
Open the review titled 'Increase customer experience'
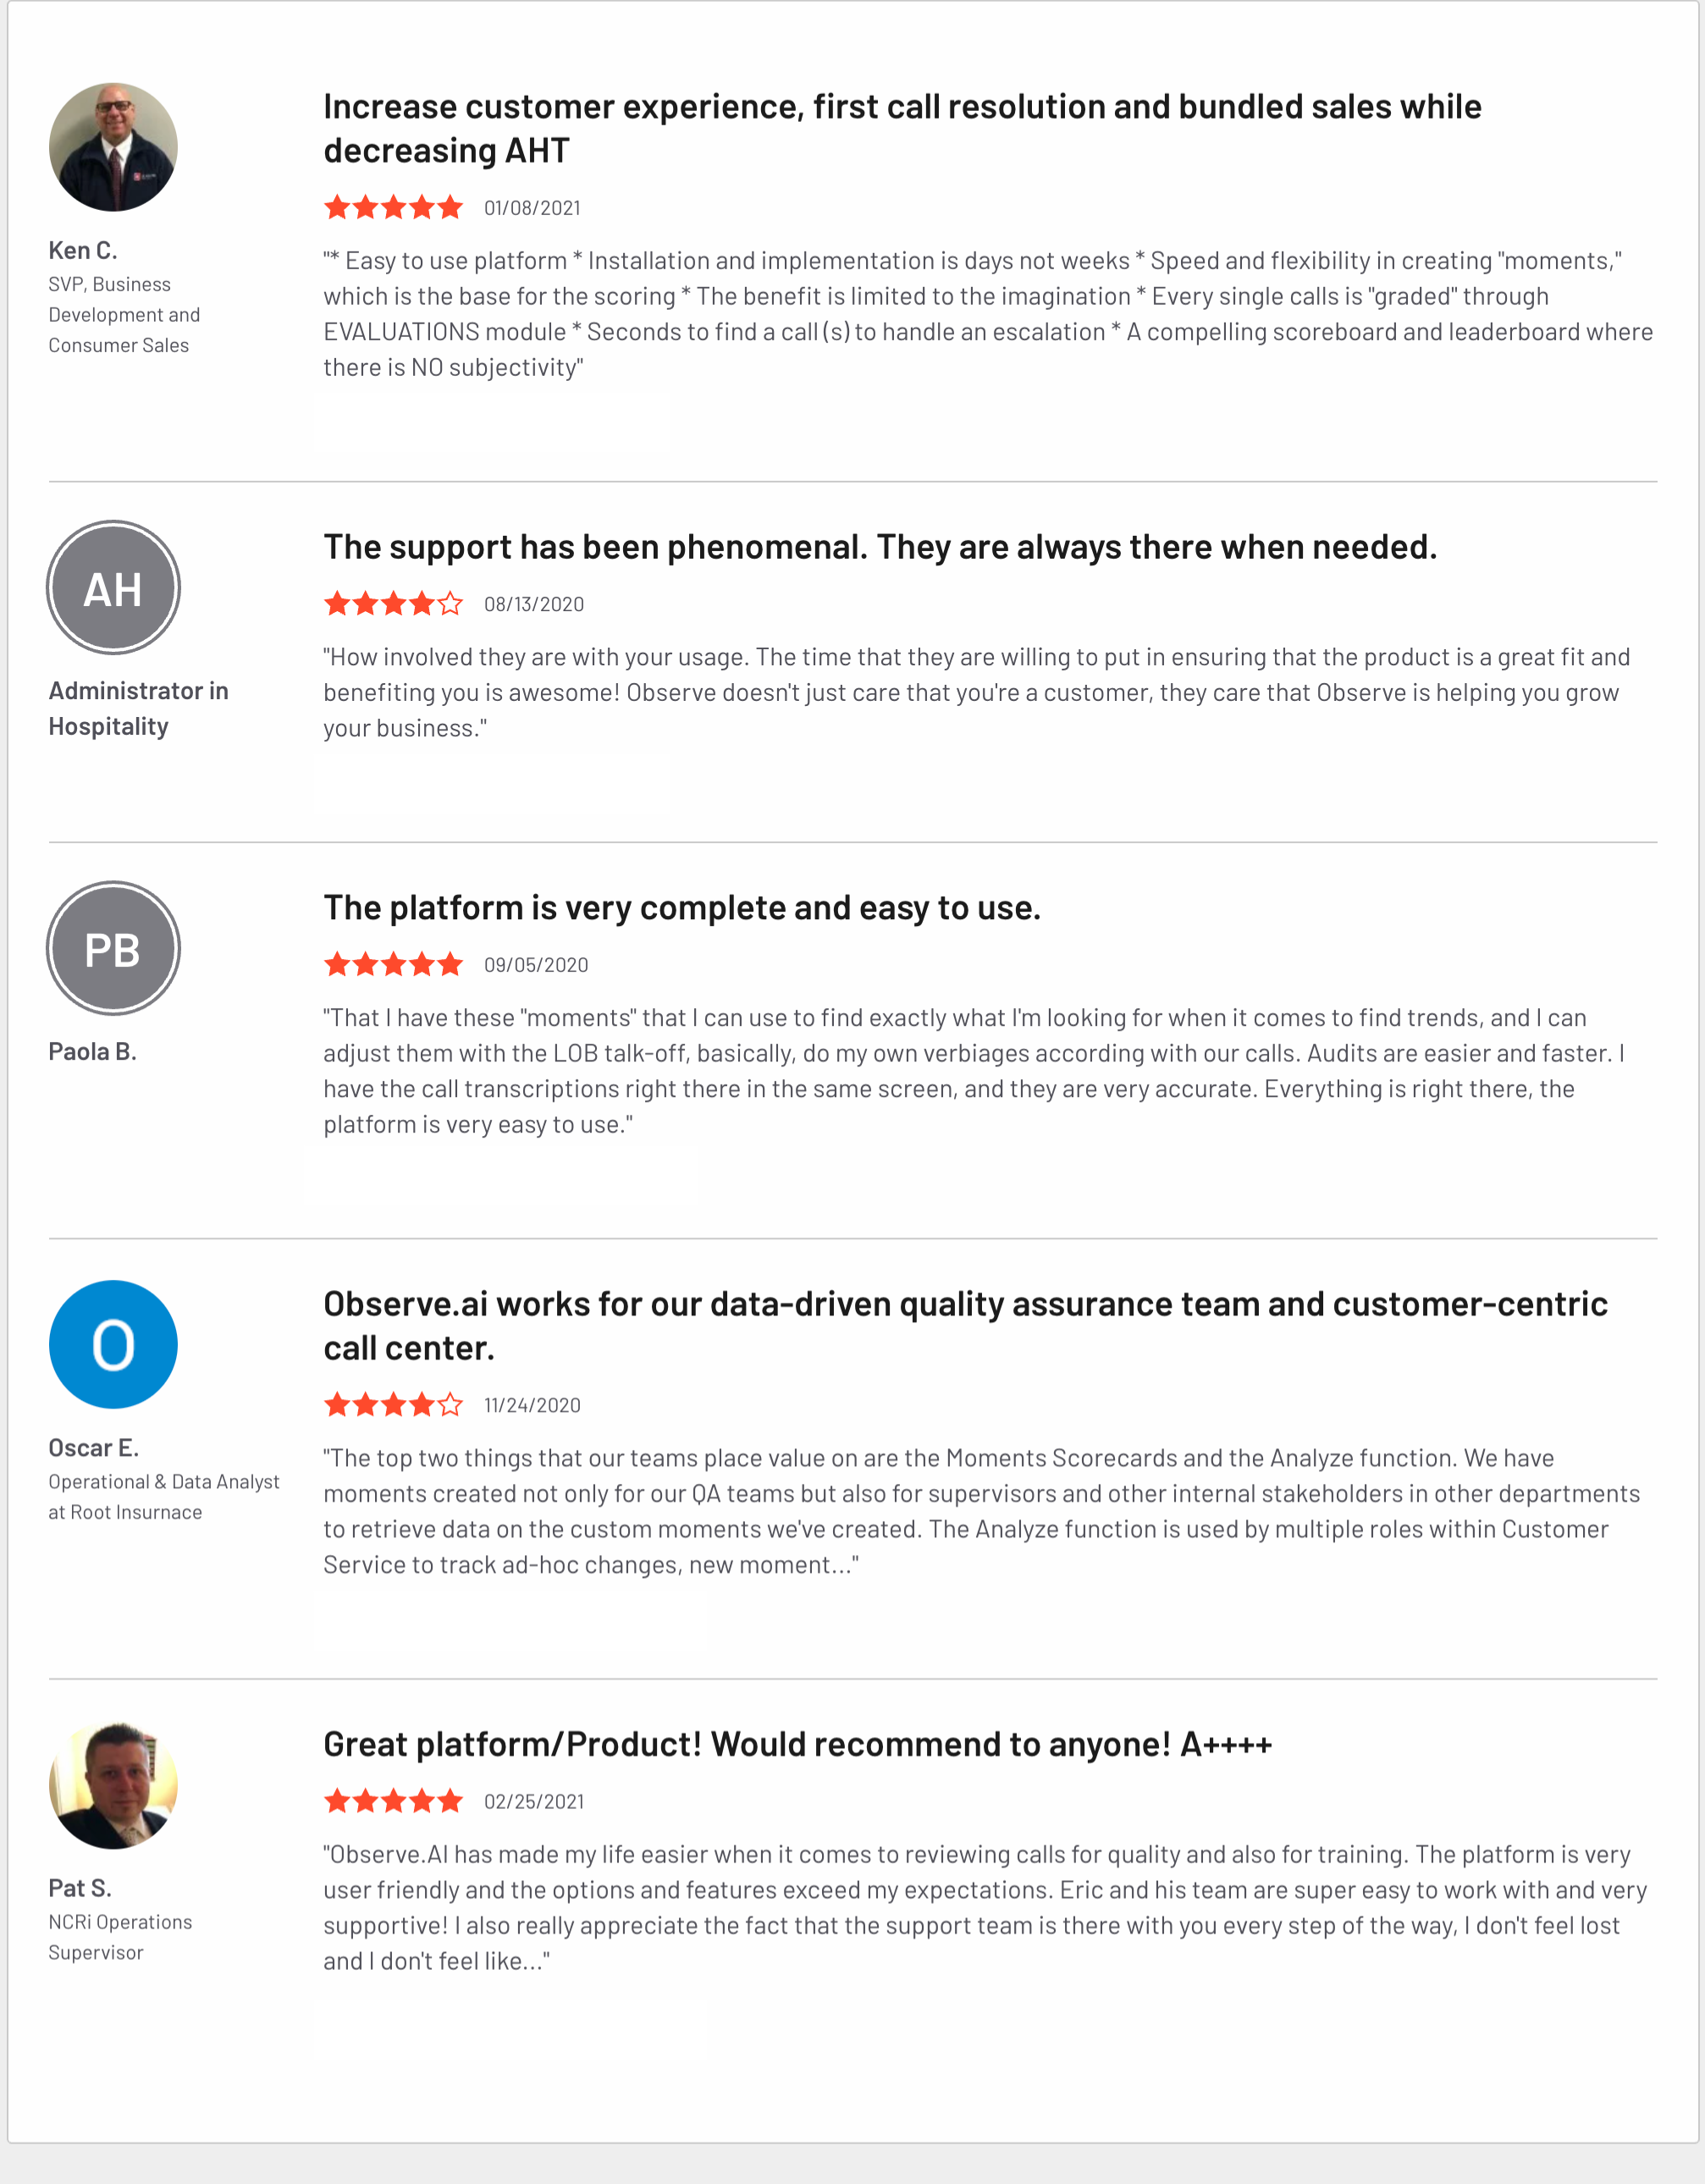902,129
